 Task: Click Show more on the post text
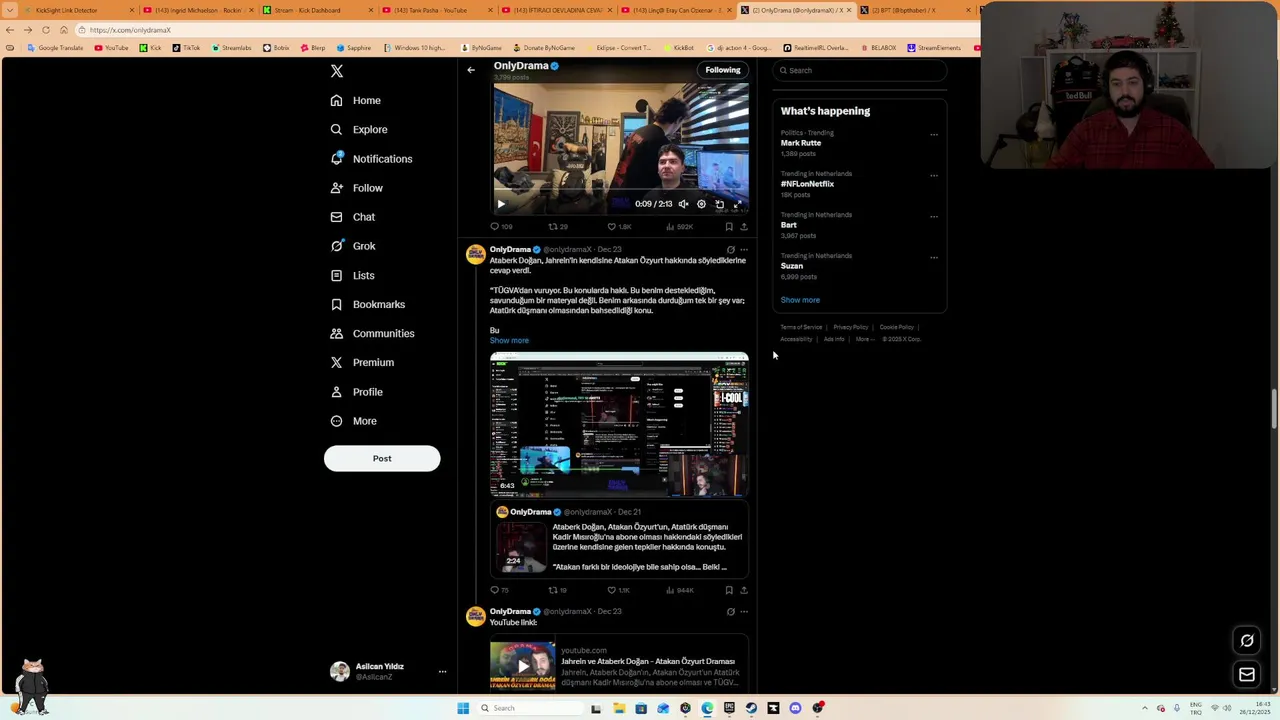[509, 341]
